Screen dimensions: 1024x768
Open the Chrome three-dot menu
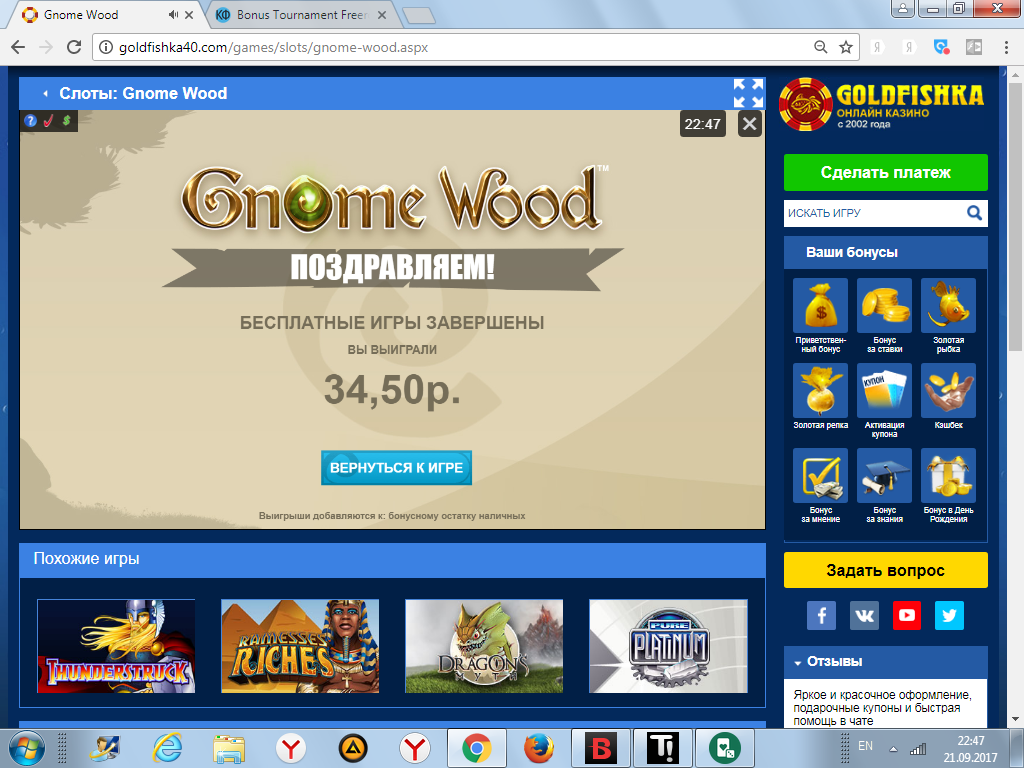[x=1006, y=47]
